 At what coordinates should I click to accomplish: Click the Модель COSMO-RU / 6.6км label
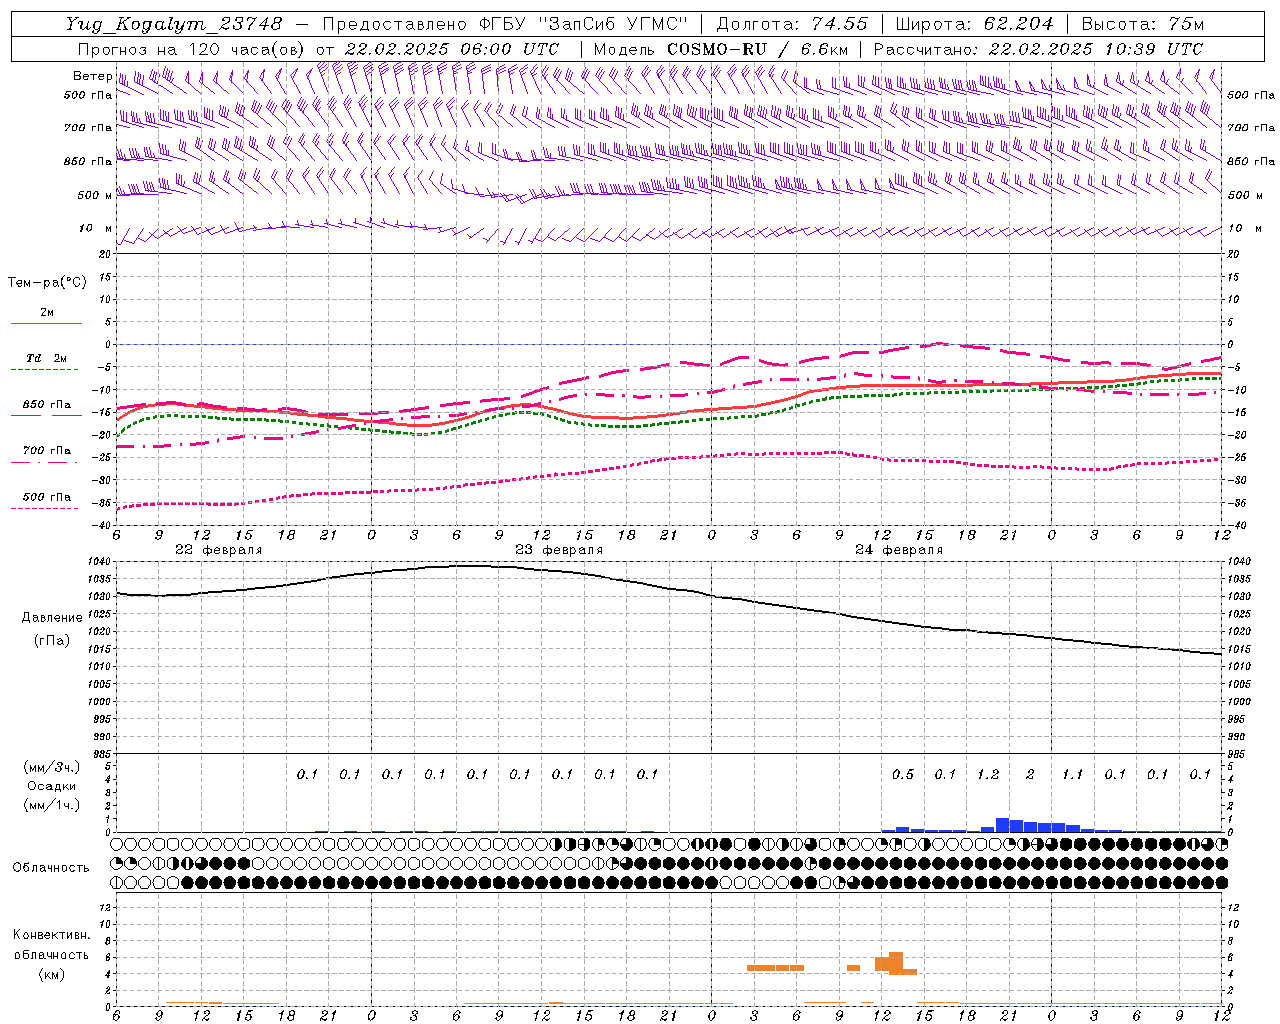click(x=721, y=49)
